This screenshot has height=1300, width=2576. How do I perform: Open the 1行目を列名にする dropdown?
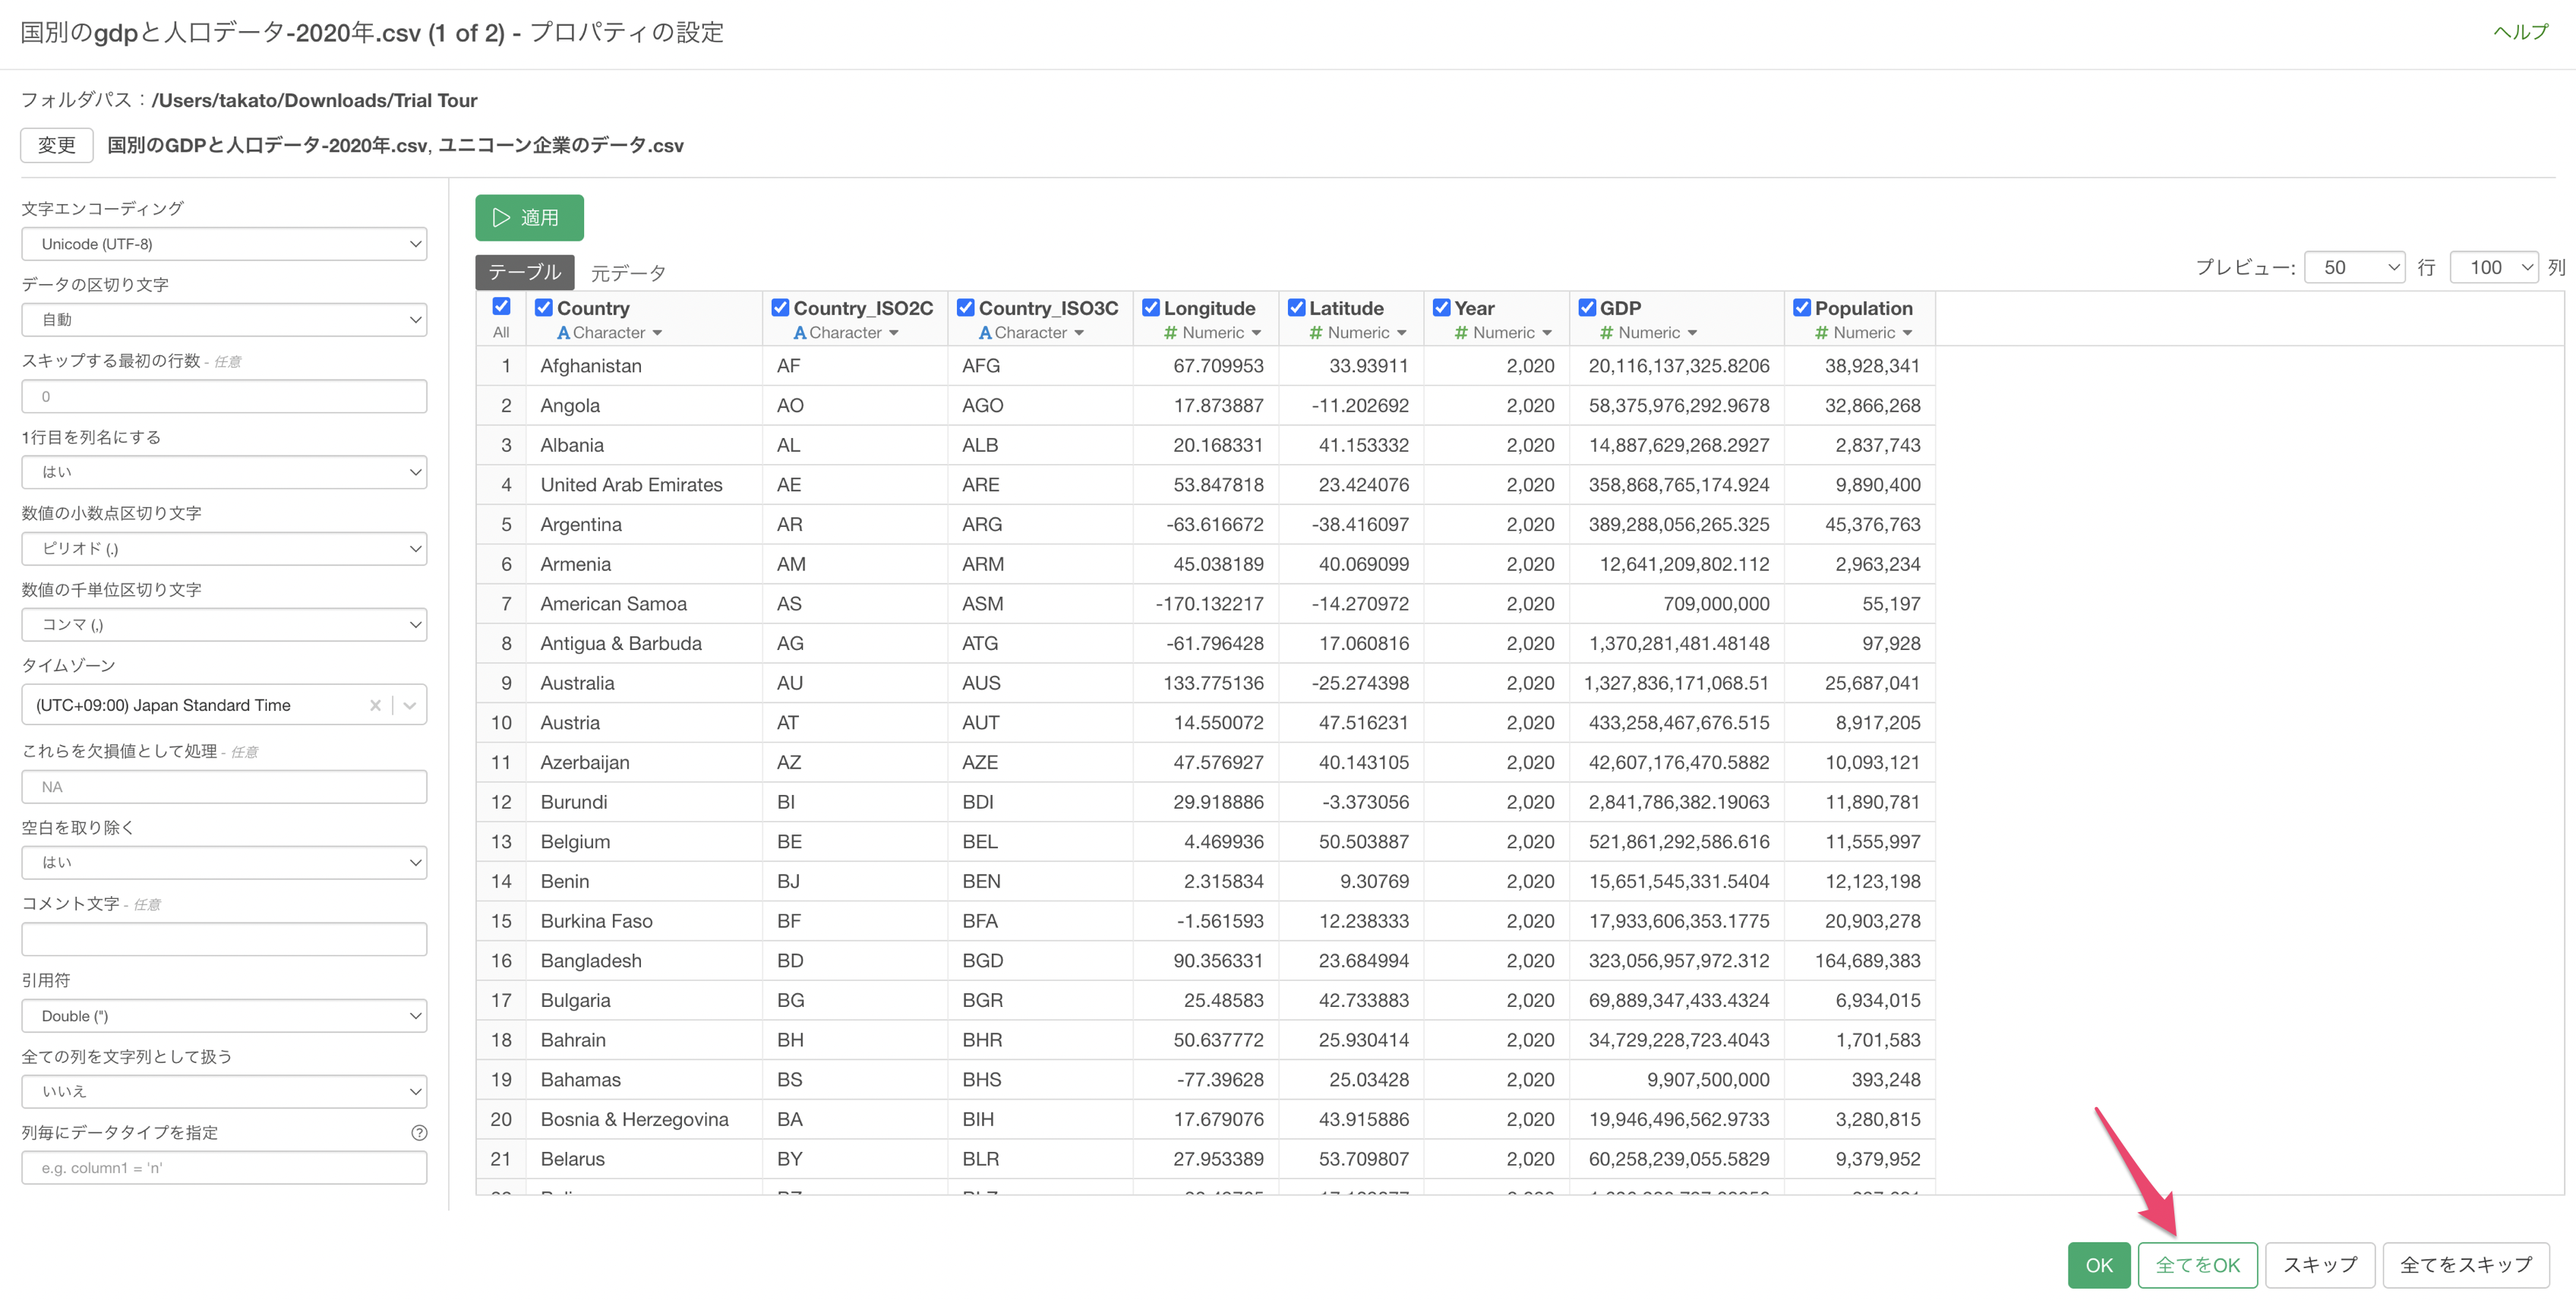pyautogui.click(x=224, y=472)
